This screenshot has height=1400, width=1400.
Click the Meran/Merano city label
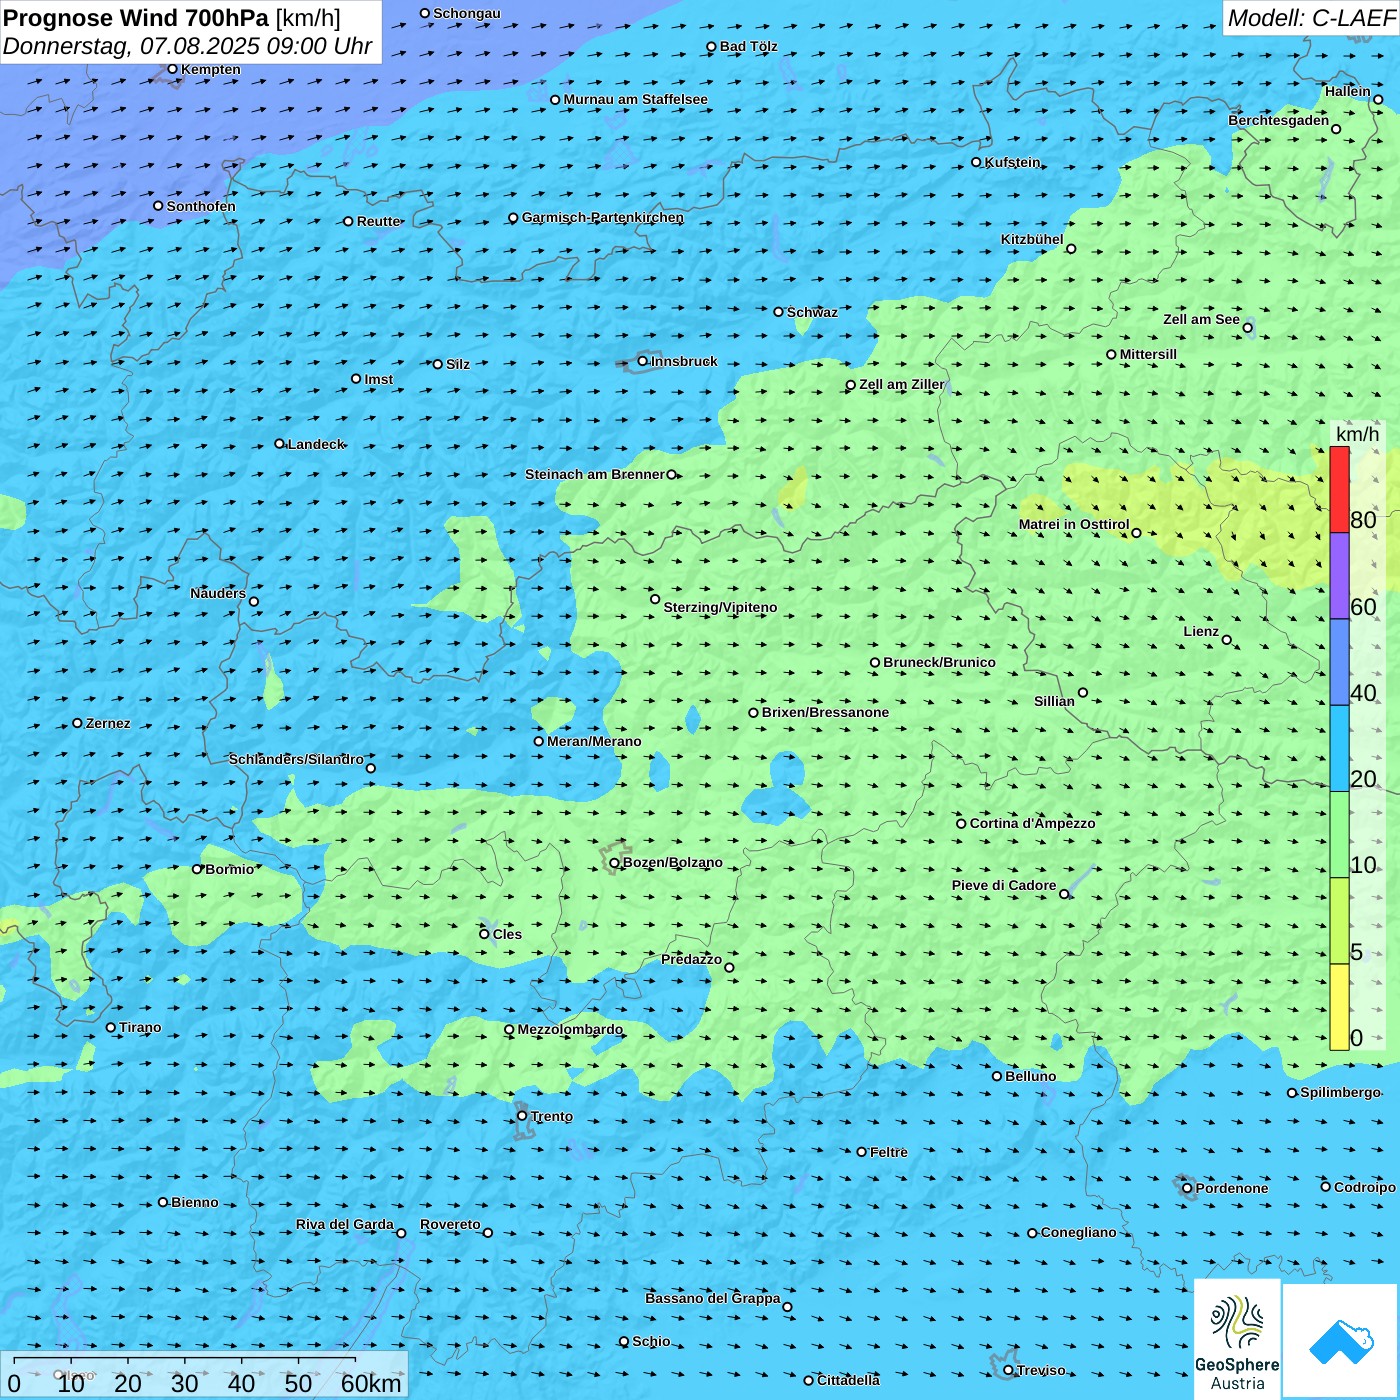[594, 741]
